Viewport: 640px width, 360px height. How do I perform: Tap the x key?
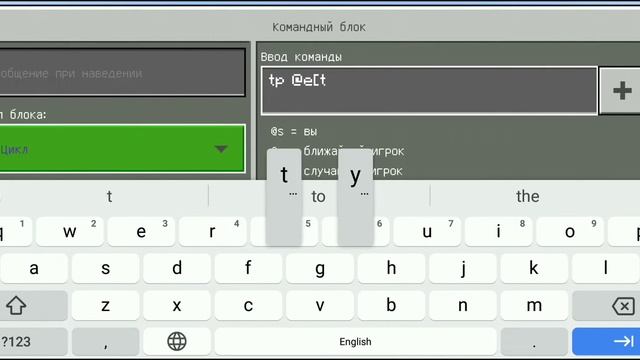pos(177,306)
